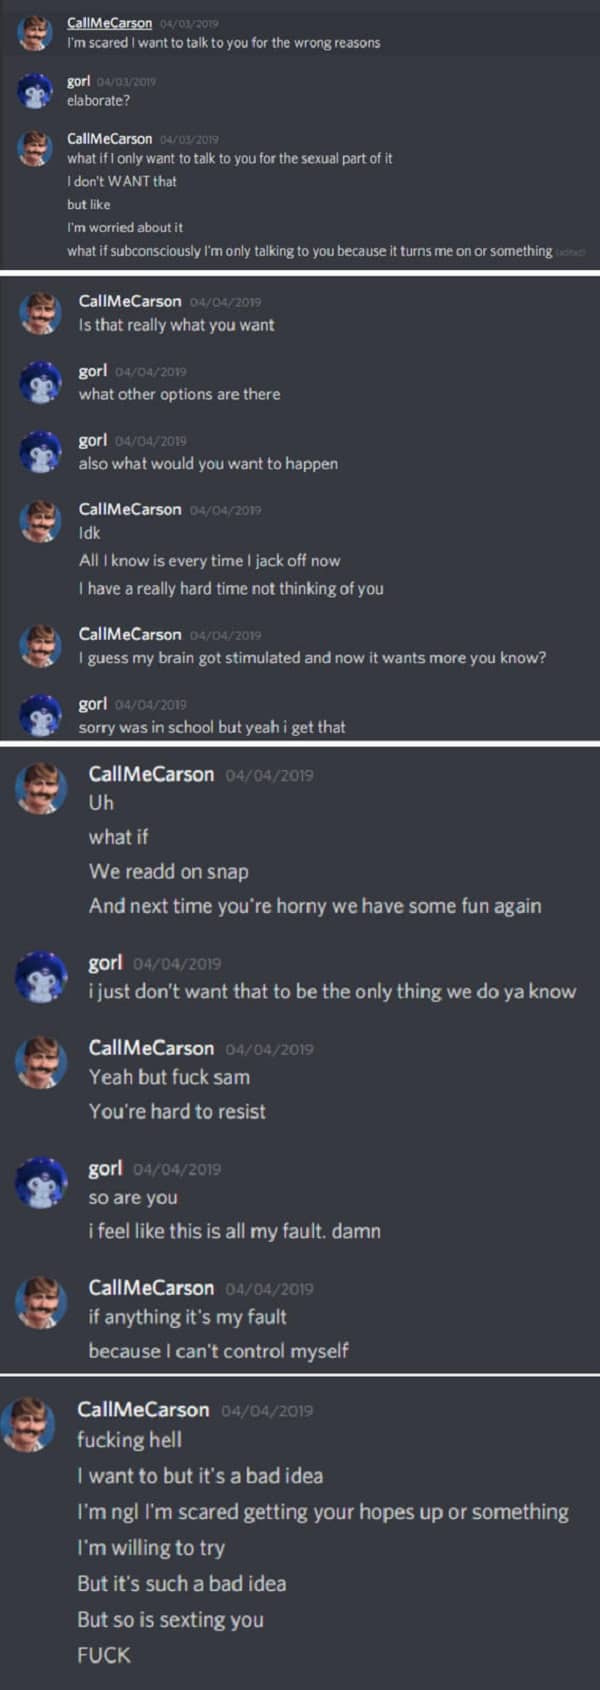The width and height of the screenshot is (600, 1690).
Task: Click CallMeCarson avatar beside the "Idk" message
Action: coord(40,521)
